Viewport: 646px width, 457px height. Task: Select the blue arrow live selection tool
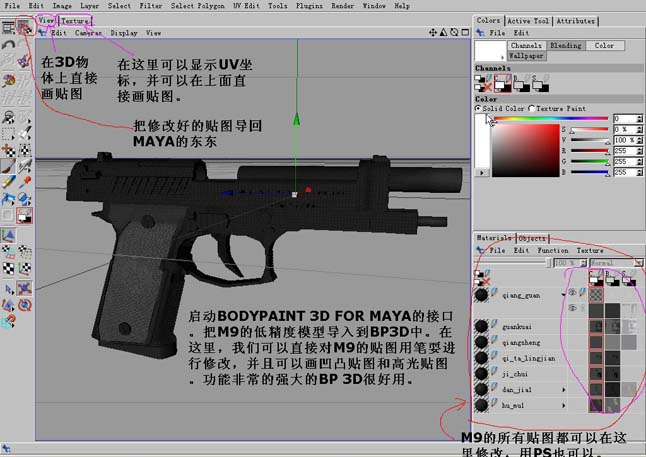[8, 289]
